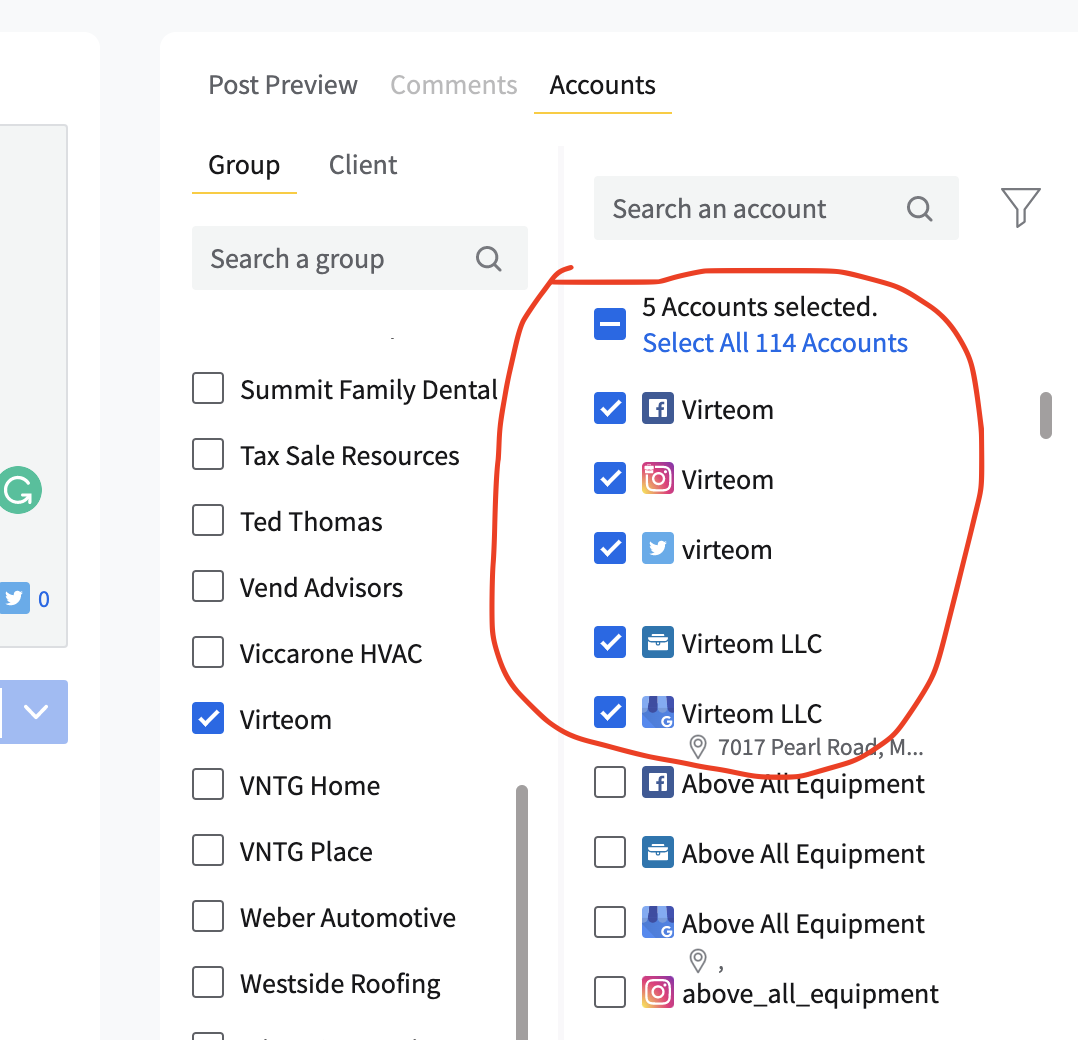The height and width of the screenshot is (1040, 1078).
Task: Toggle the accounts selected master checkbox
Action: (x=610, y=324)
